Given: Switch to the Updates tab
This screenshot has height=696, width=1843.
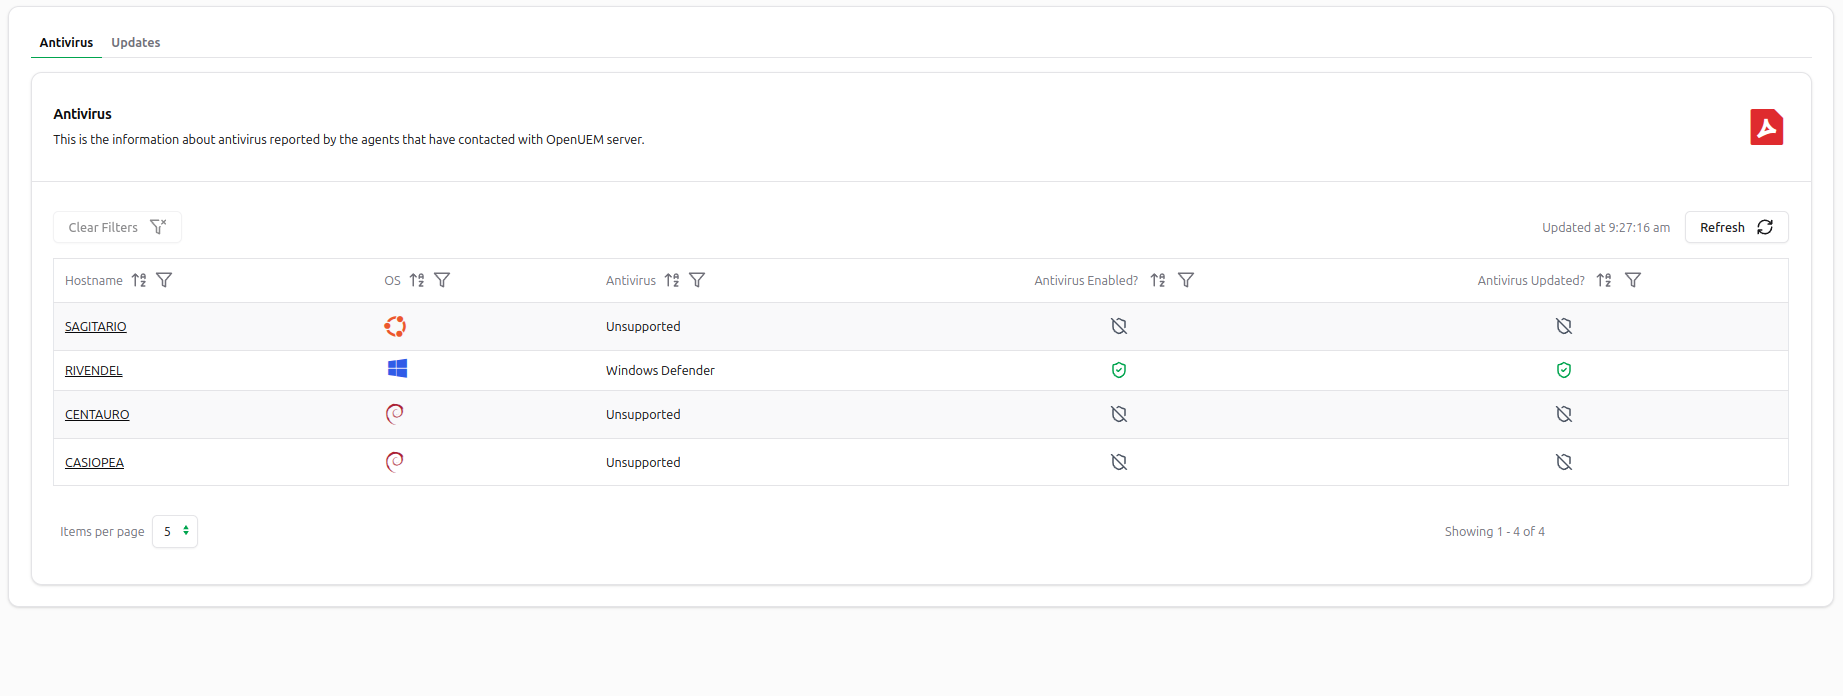Looking at the screenshot, I should click(x=135, y=42).
